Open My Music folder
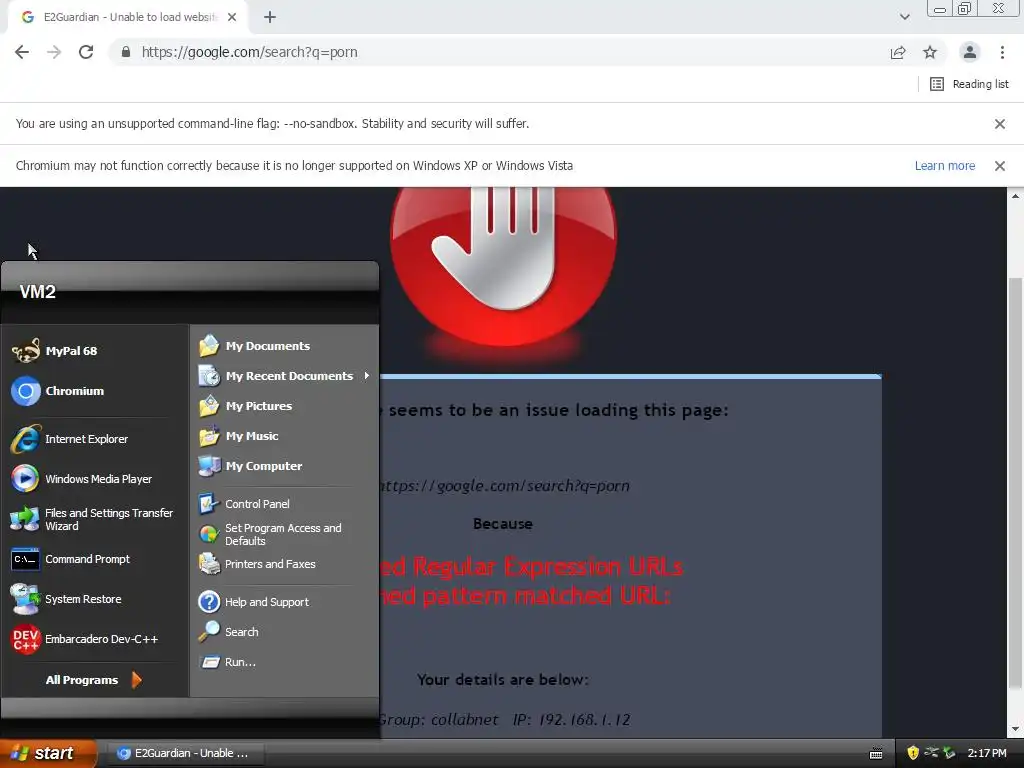Screen dimensions: 1024x768 pyautogui.click(x=239, y=436)
